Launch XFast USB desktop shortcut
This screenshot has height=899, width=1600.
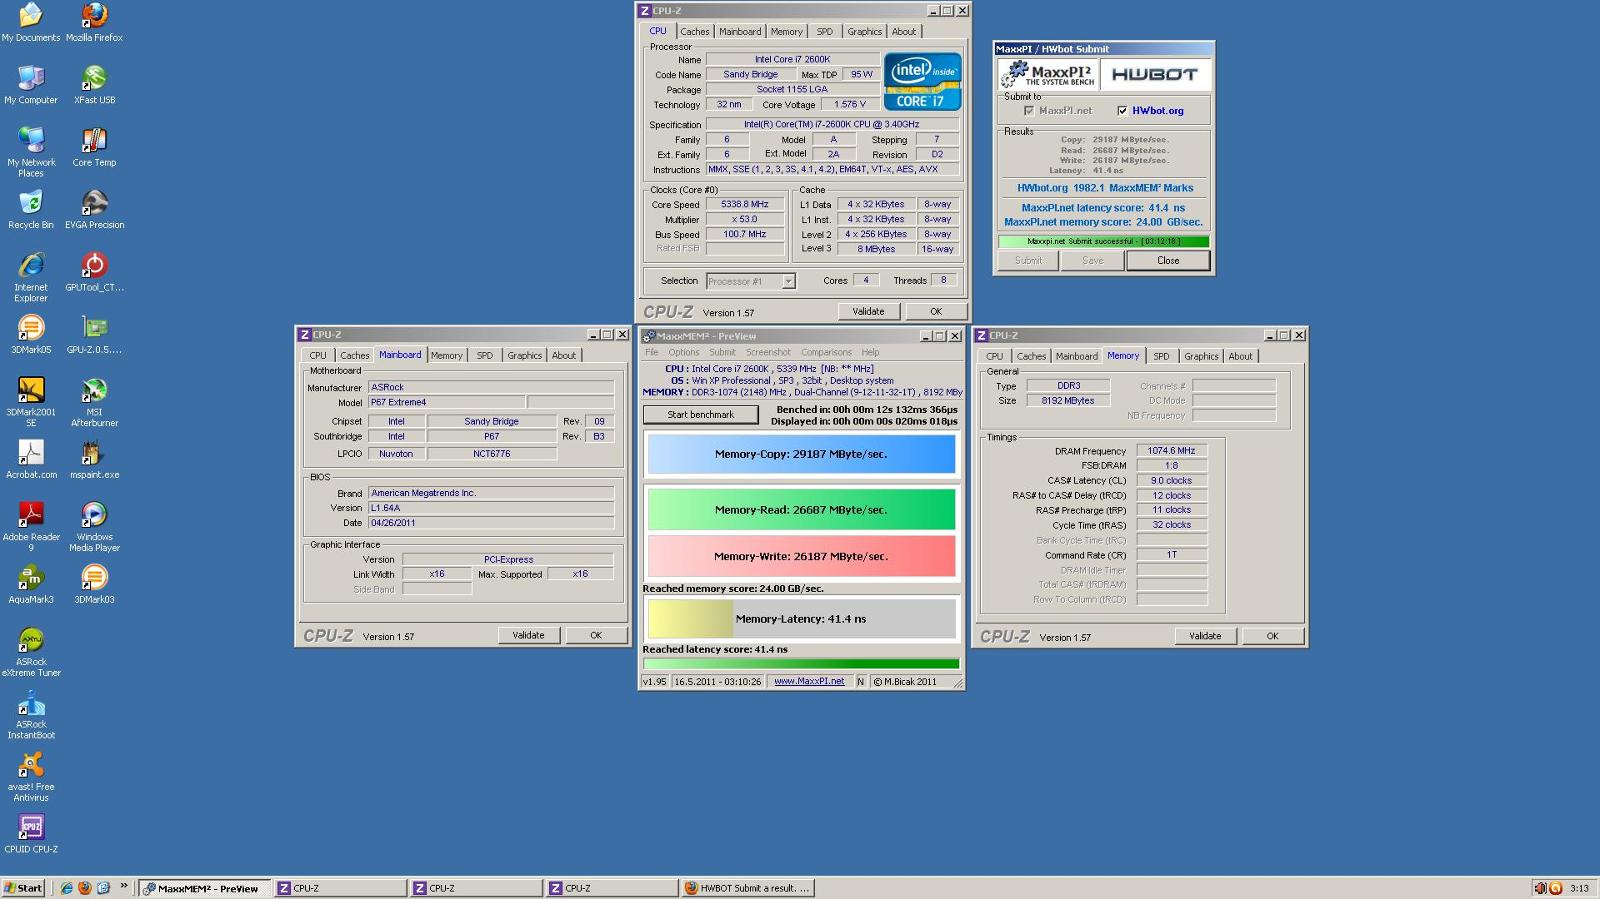pyautogui.click(x=94, y=84)
